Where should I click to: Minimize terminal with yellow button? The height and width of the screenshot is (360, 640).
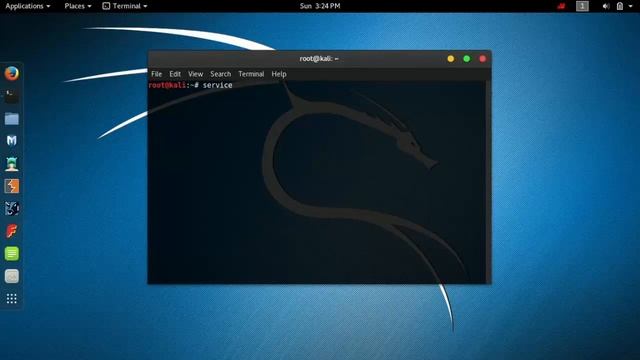451,59
